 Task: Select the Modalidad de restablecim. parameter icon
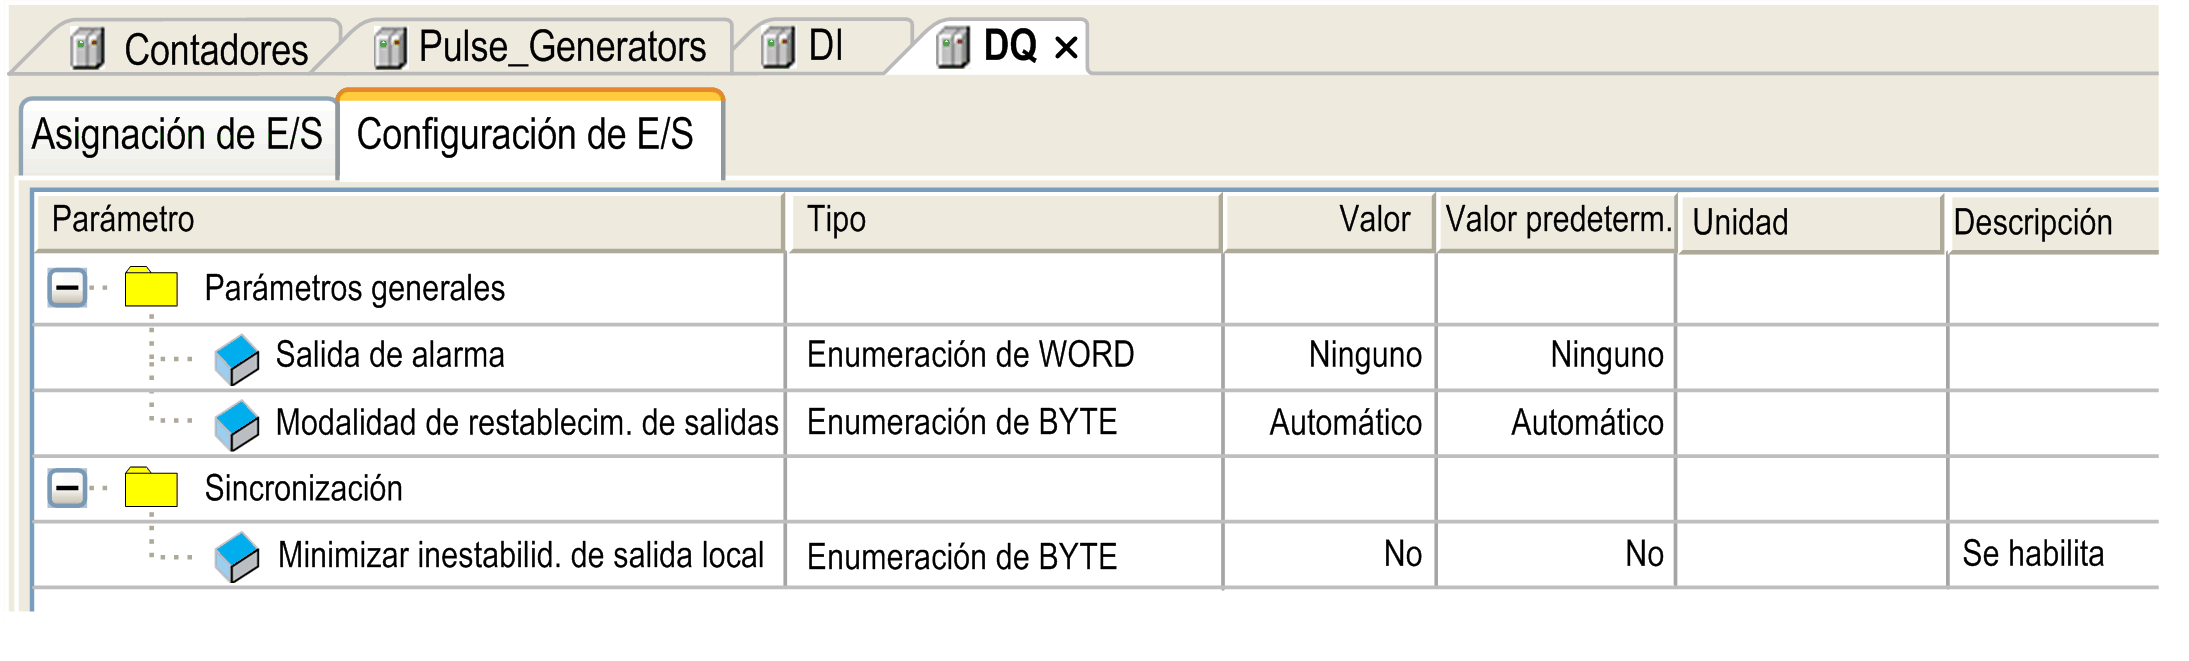237,425
